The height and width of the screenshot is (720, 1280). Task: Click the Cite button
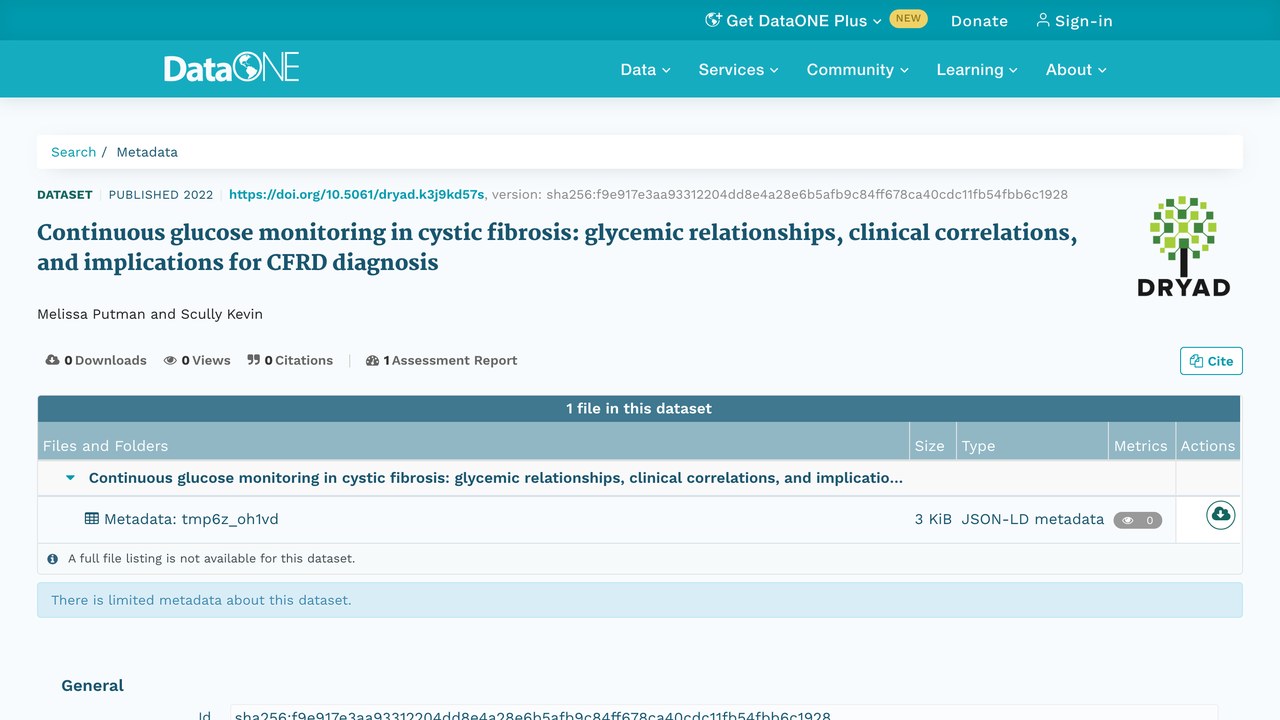tap(1211, 361)
